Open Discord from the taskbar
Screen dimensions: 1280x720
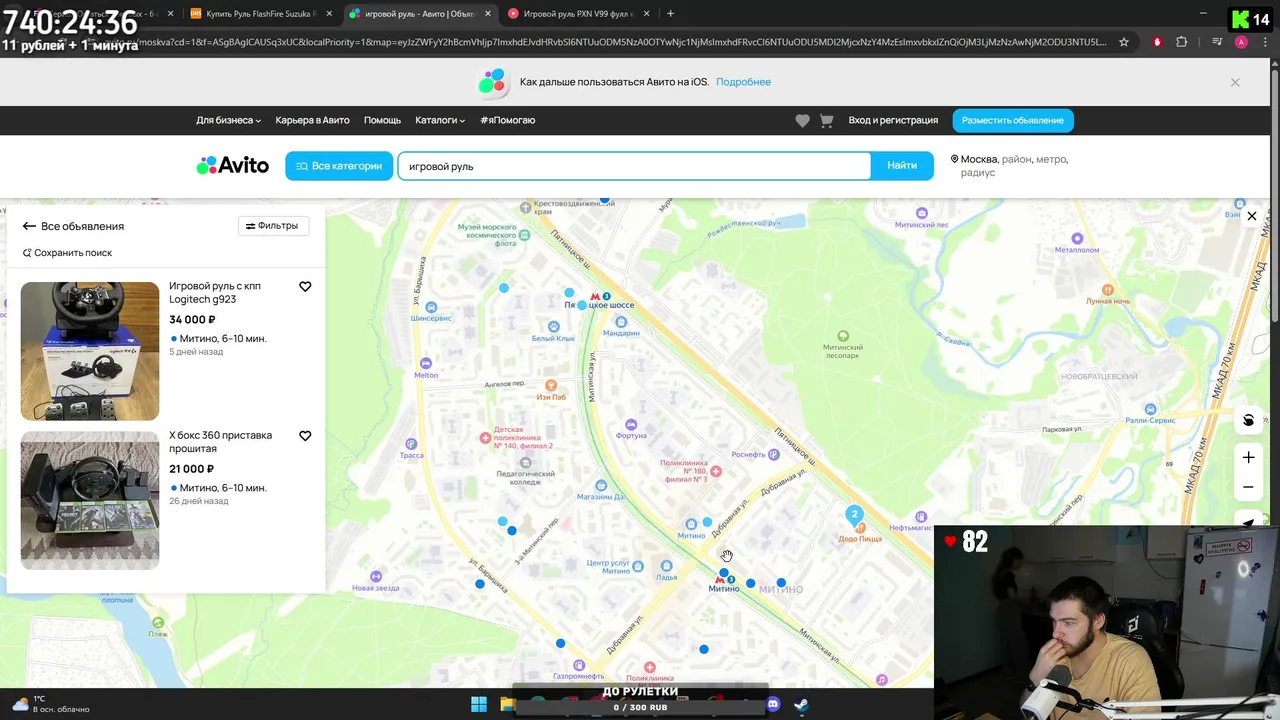(772, 704)
